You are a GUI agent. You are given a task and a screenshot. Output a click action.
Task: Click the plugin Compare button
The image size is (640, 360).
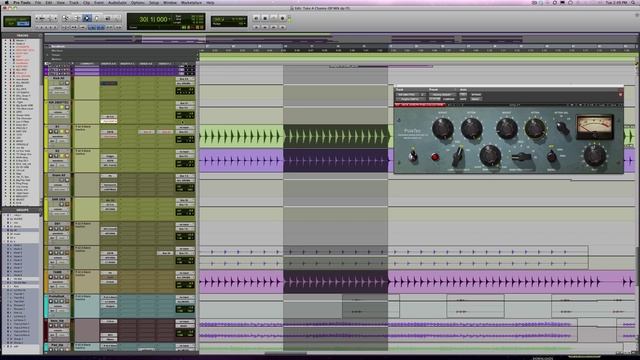click(x=449, y=99)
